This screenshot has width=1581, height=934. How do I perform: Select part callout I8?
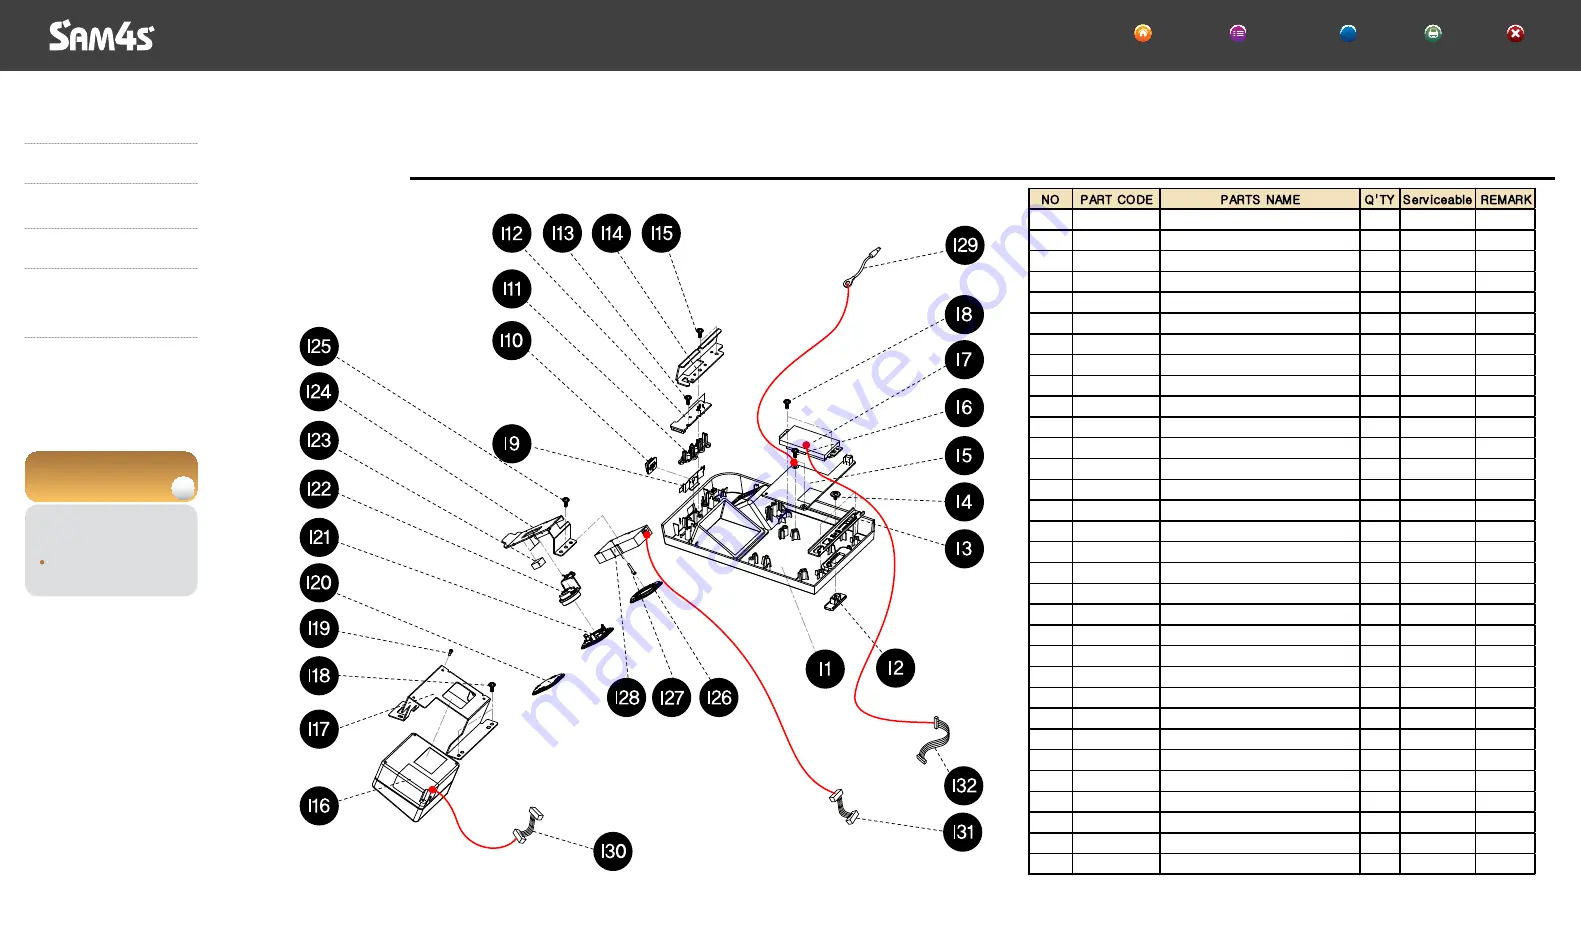coord(964,315)
